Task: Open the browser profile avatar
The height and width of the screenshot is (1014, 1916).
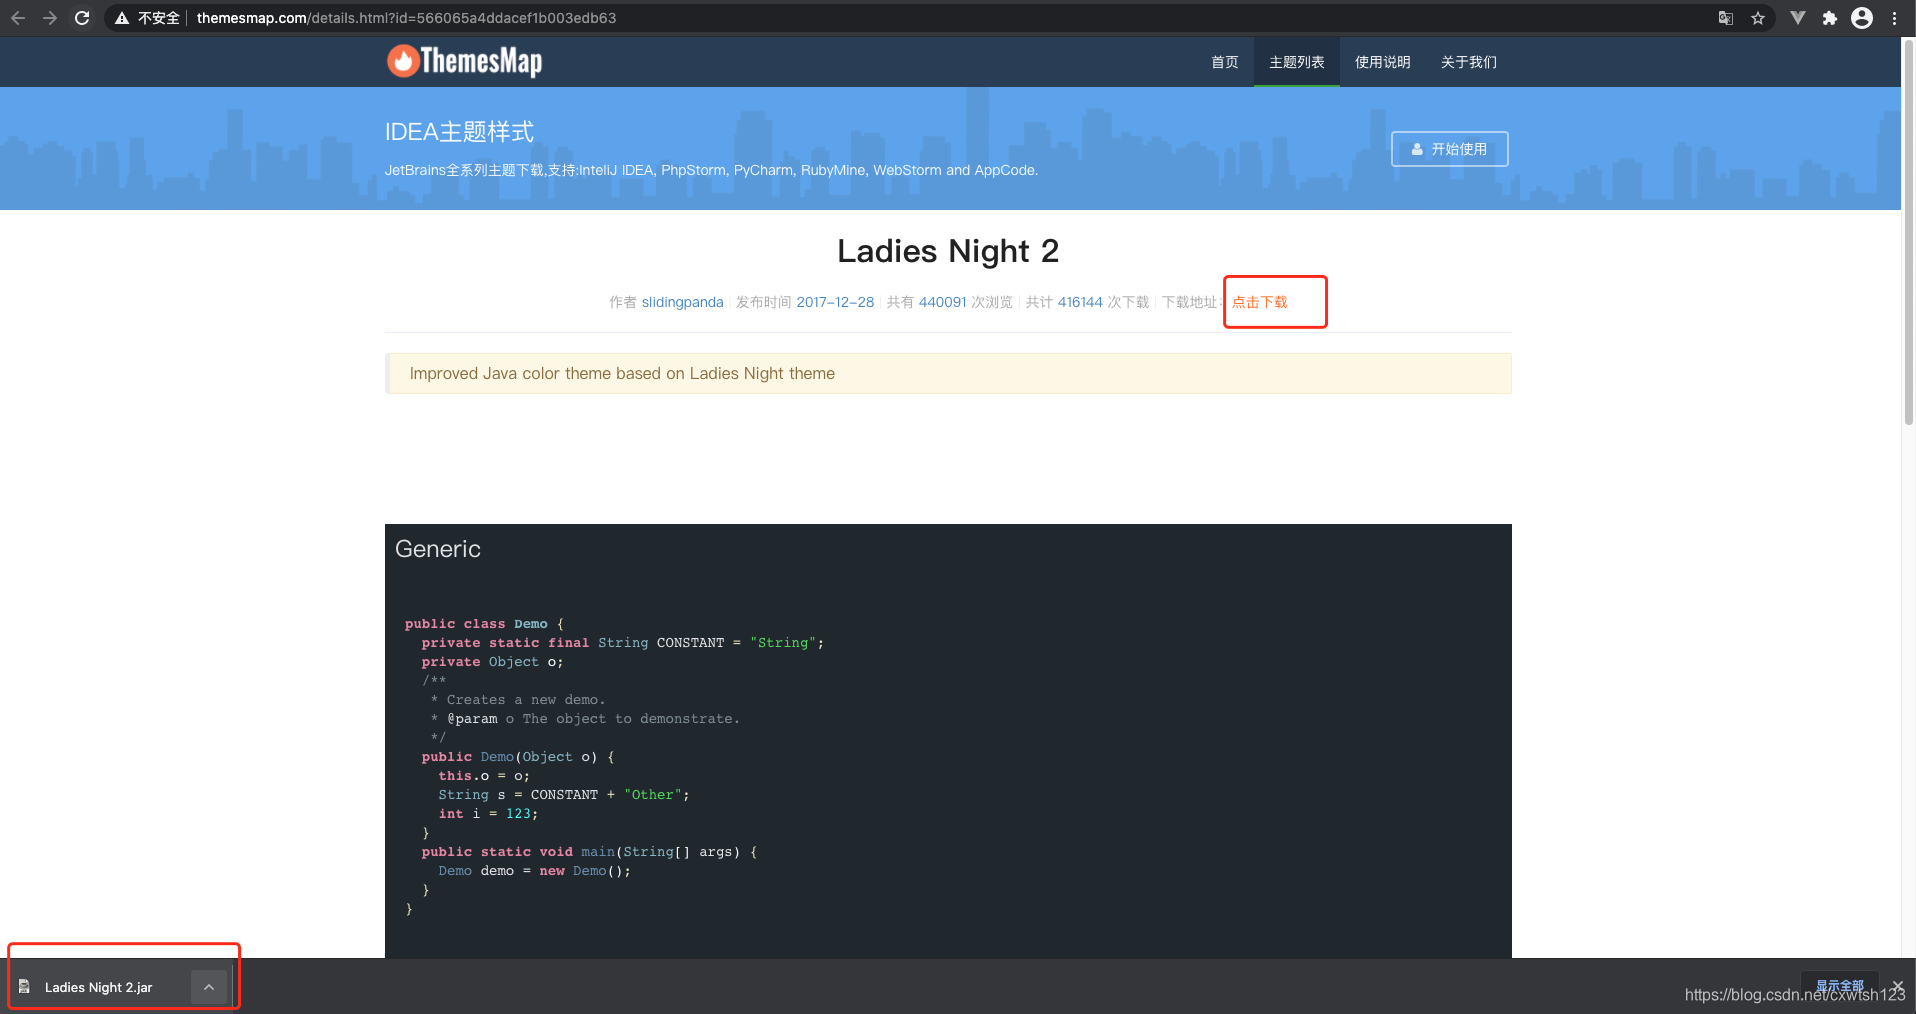Action: [1862, 18]
